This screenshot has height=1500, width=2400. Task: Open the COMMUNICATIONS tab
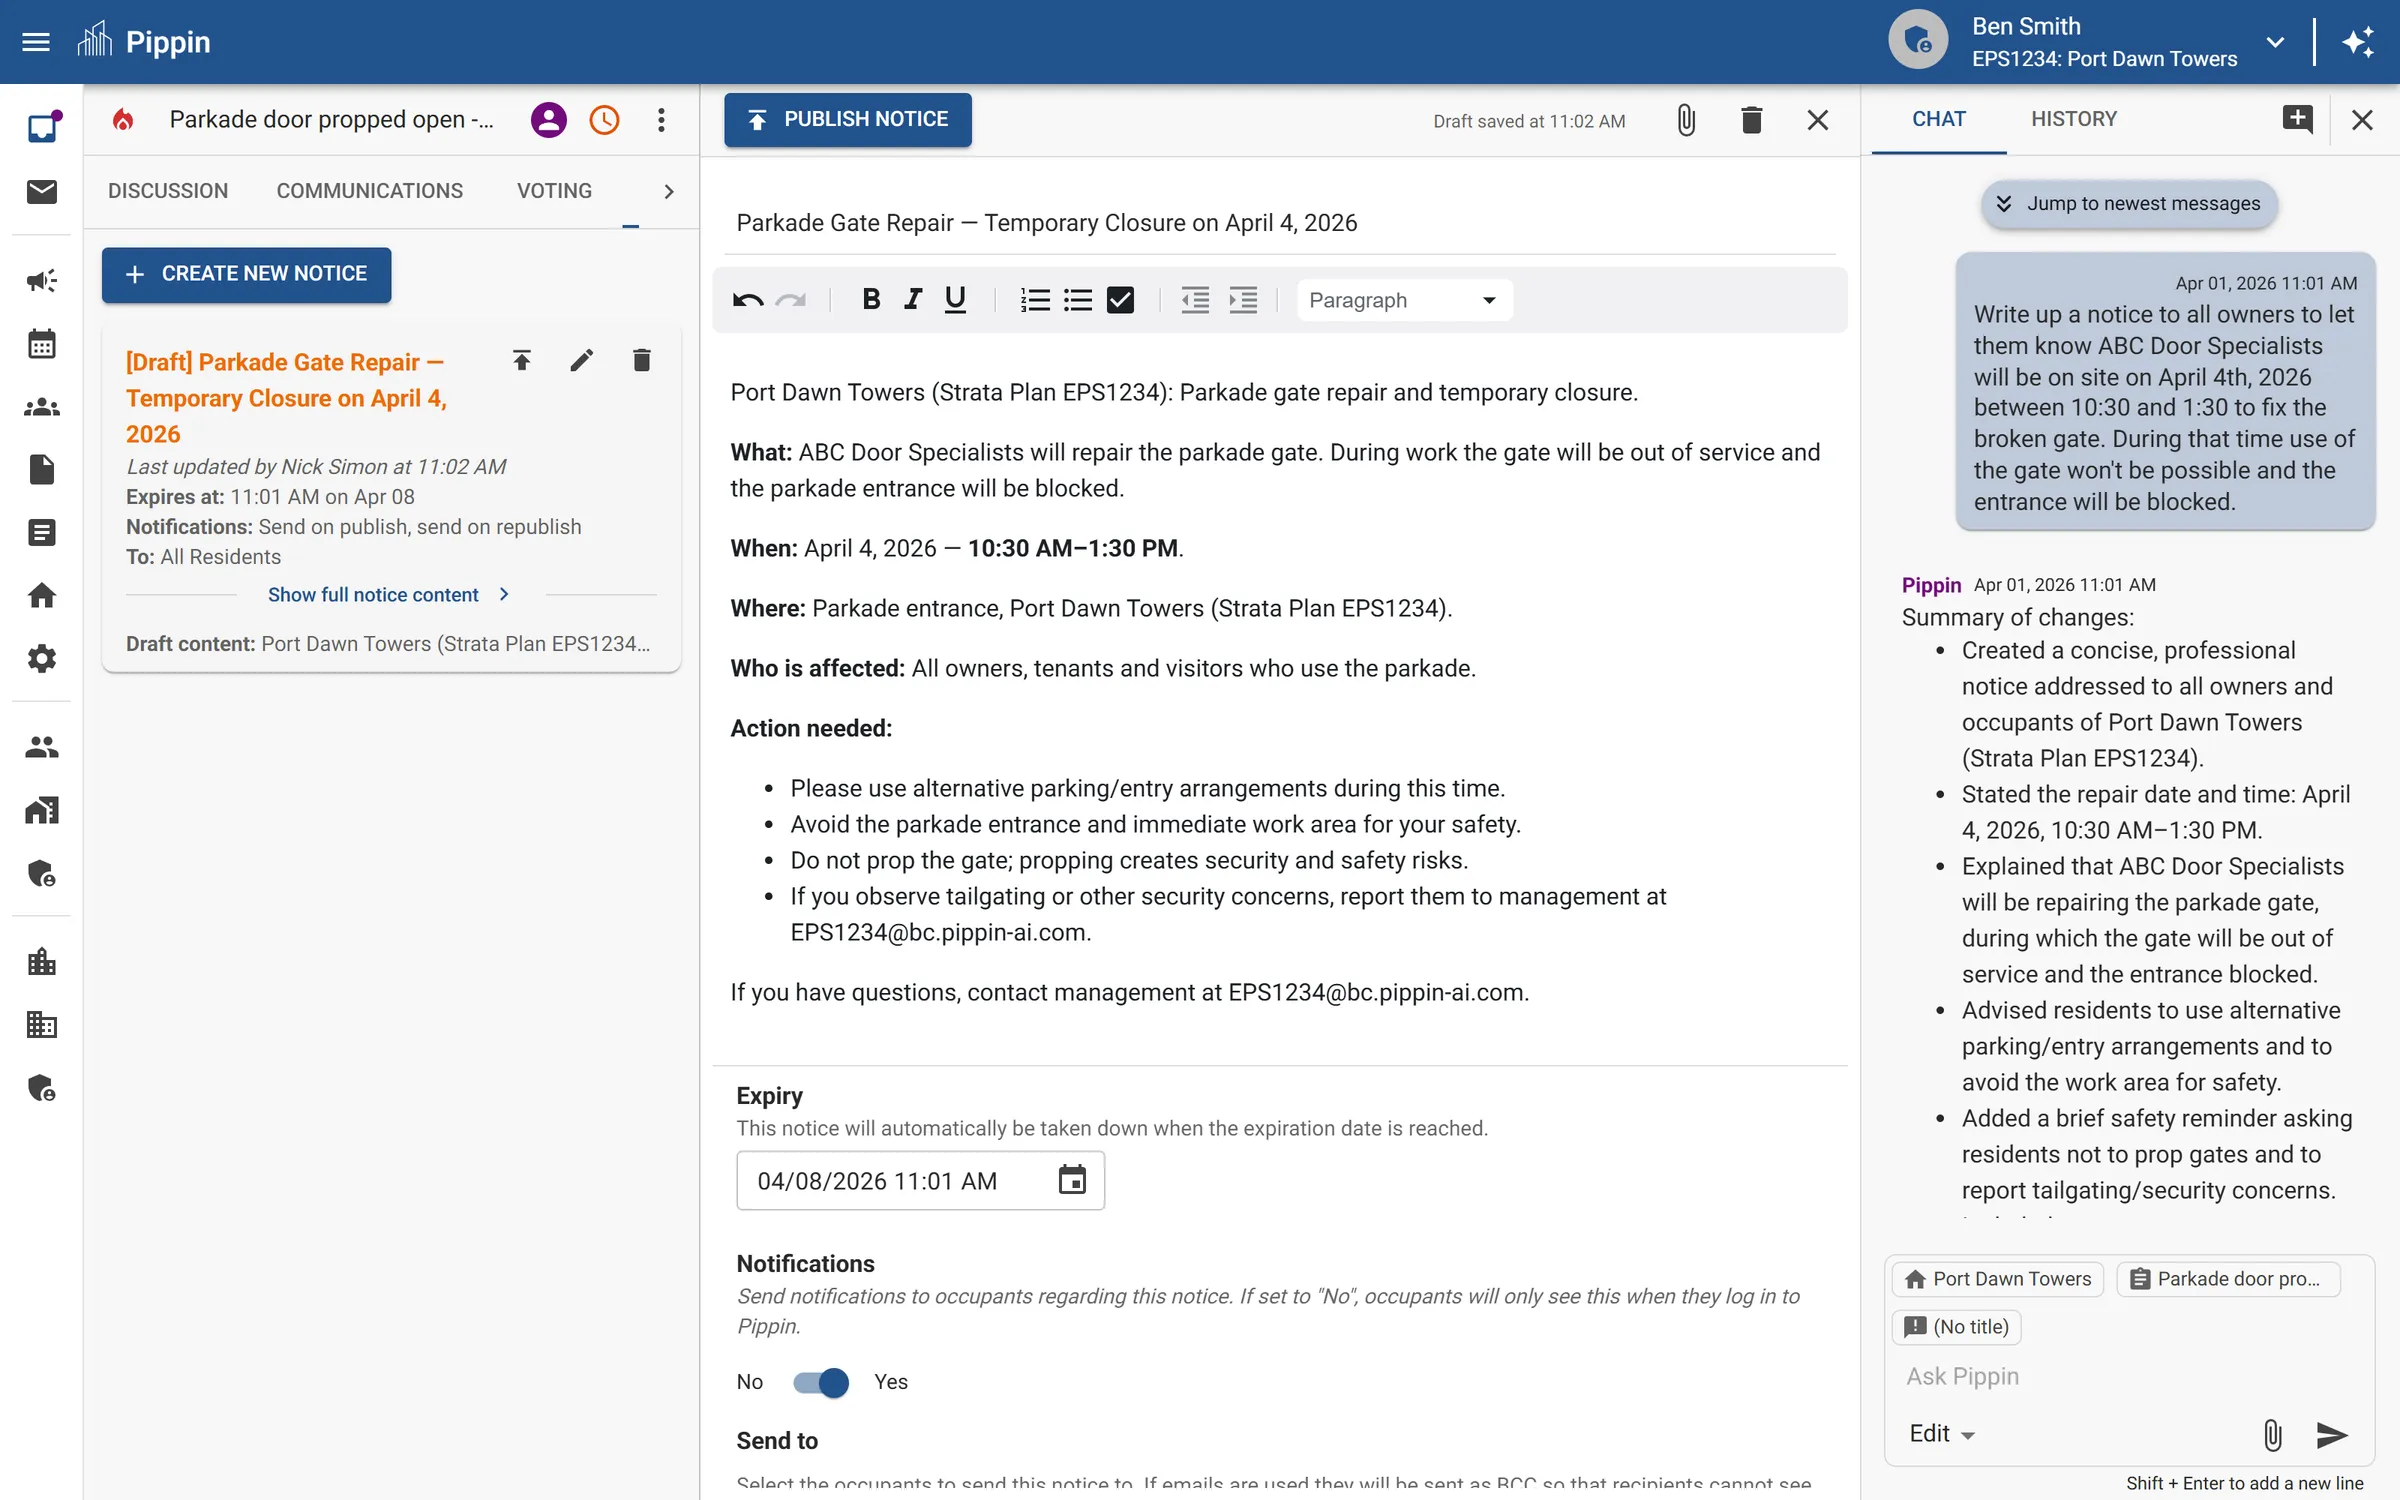pyautogui.click(x=369, y=191)
